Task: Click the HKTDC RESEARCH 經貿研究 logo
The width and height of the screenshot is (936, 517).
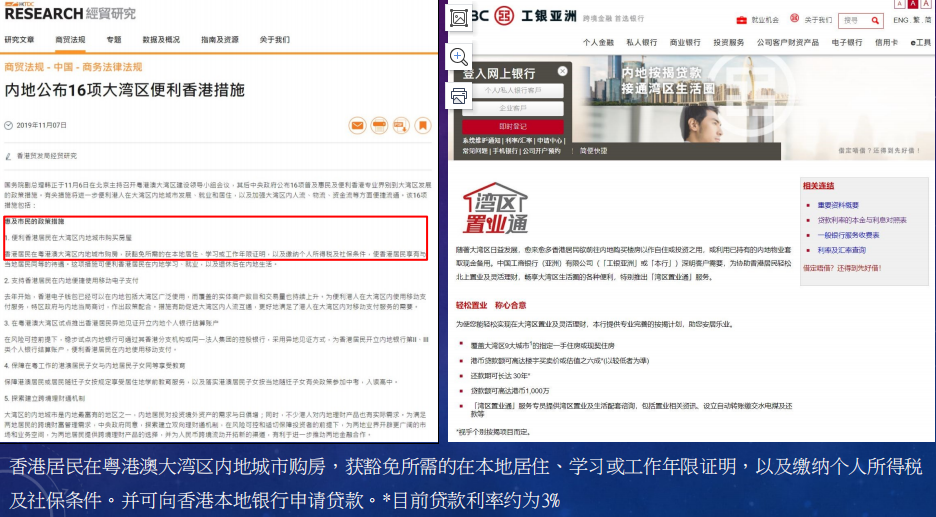Action: (x=70, y=12)
